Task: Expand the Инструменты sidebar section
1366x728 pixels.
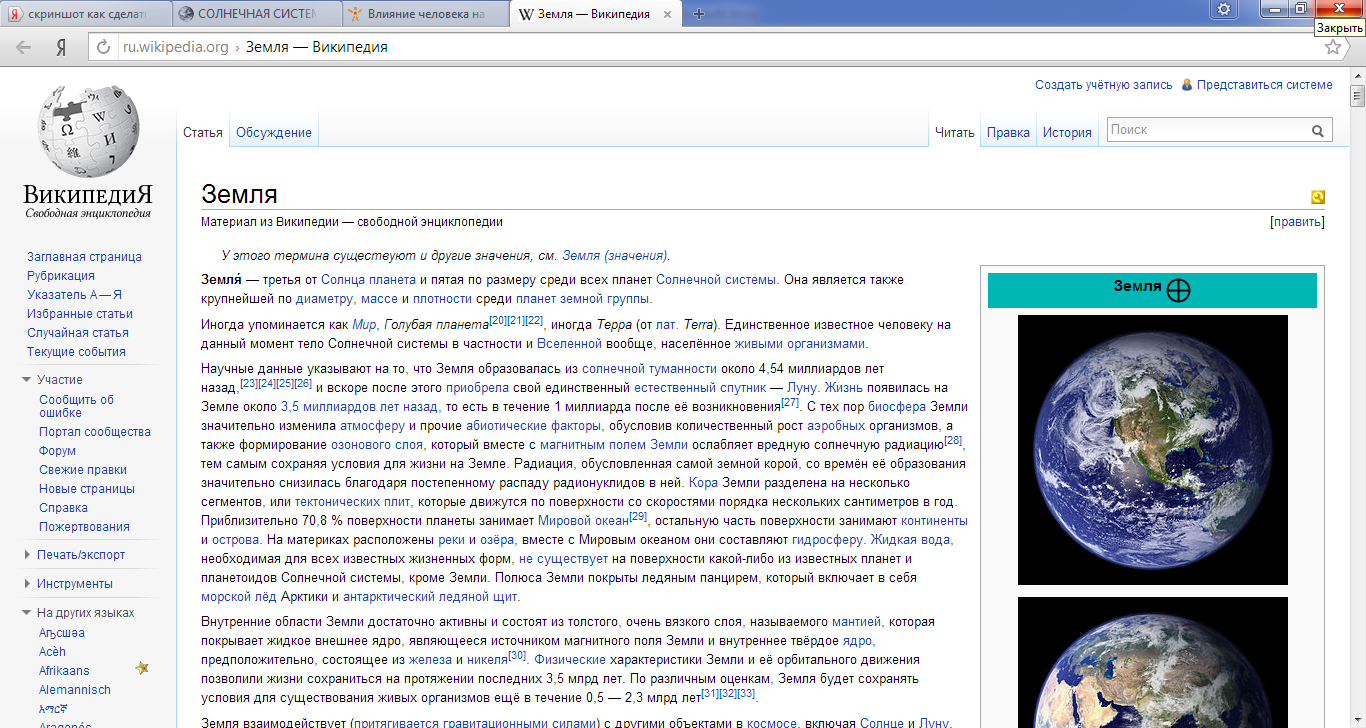Action: pos(27,584)
